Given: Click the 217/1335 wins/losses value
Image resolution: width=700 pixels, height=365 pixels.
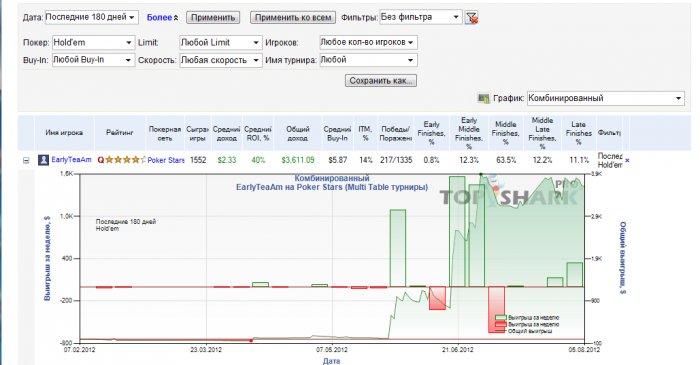Looking at the screenshot, I should [x=396, y=160].
